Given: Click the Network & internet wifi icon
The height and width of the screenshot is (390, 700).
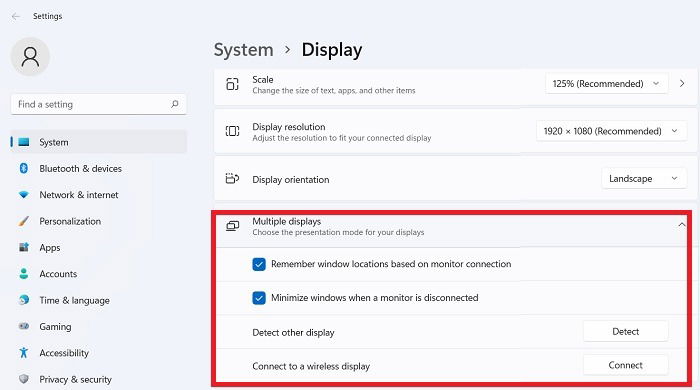Looking at the screenshot, I should 24,195.
